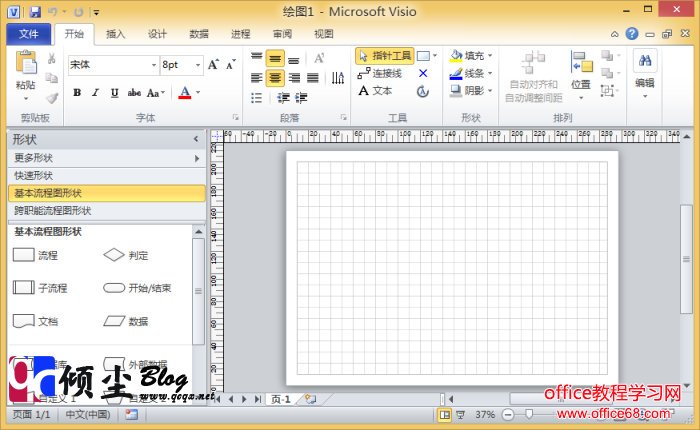700x430 pixels.
Task: Select the Decision diamond shape
Action: [125, 255]
